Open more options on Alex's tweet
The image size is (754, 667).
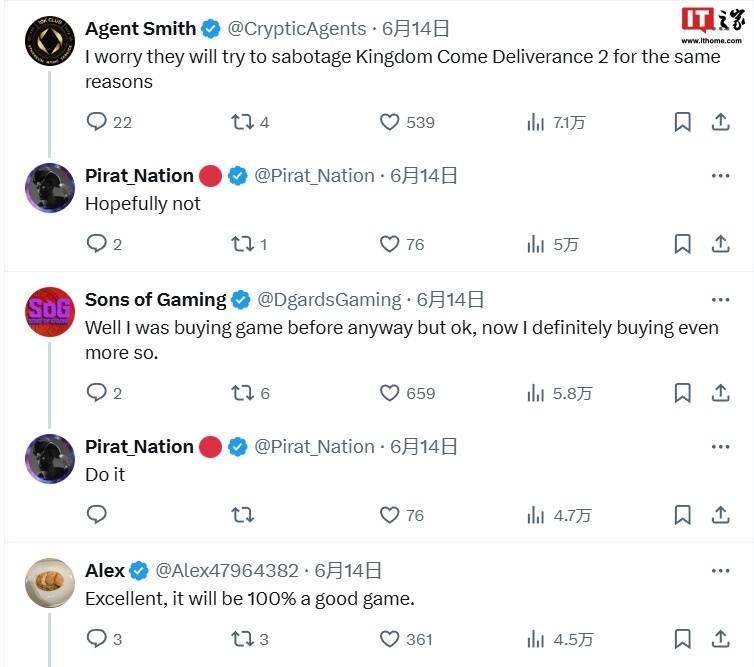coord(720,571)
